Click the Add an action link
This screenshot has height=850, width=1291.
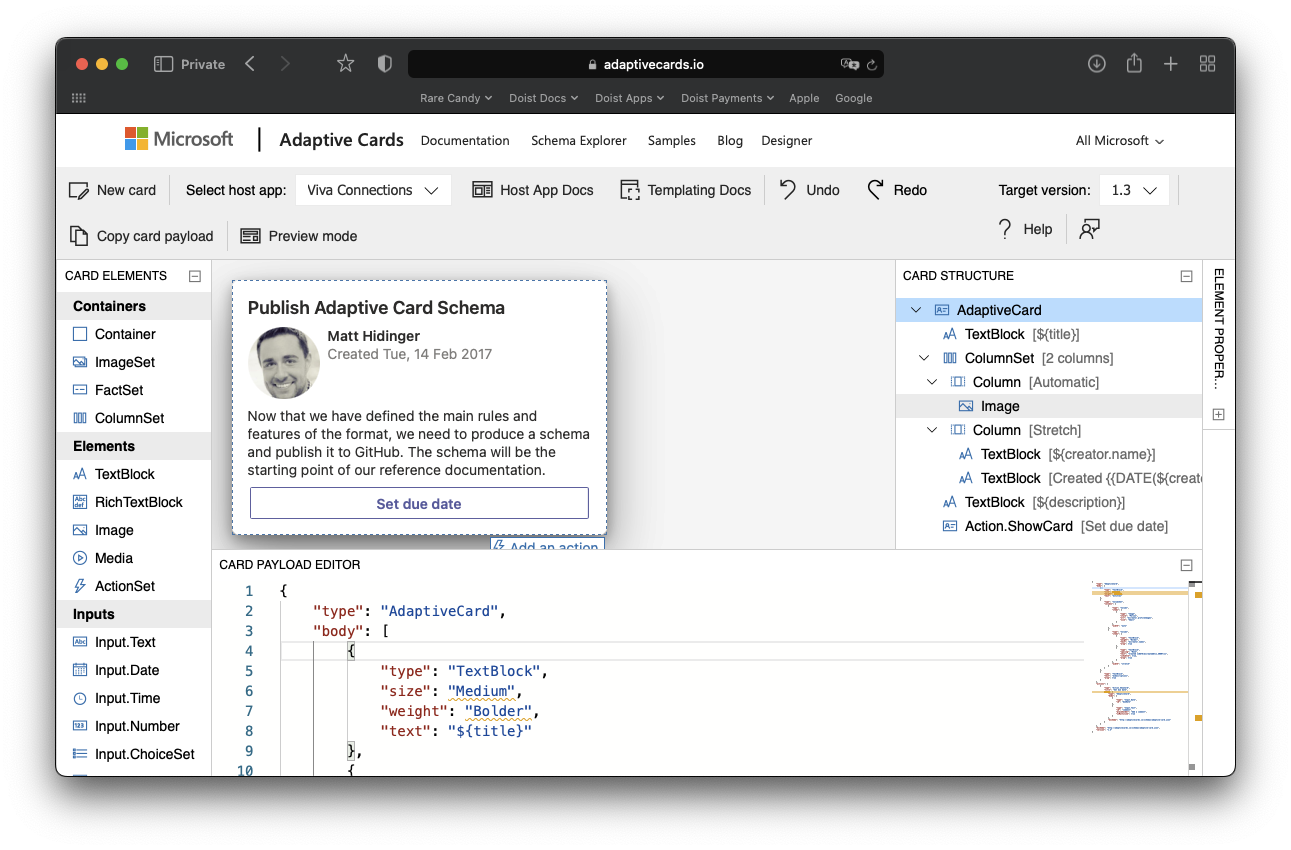pos(547,545)
